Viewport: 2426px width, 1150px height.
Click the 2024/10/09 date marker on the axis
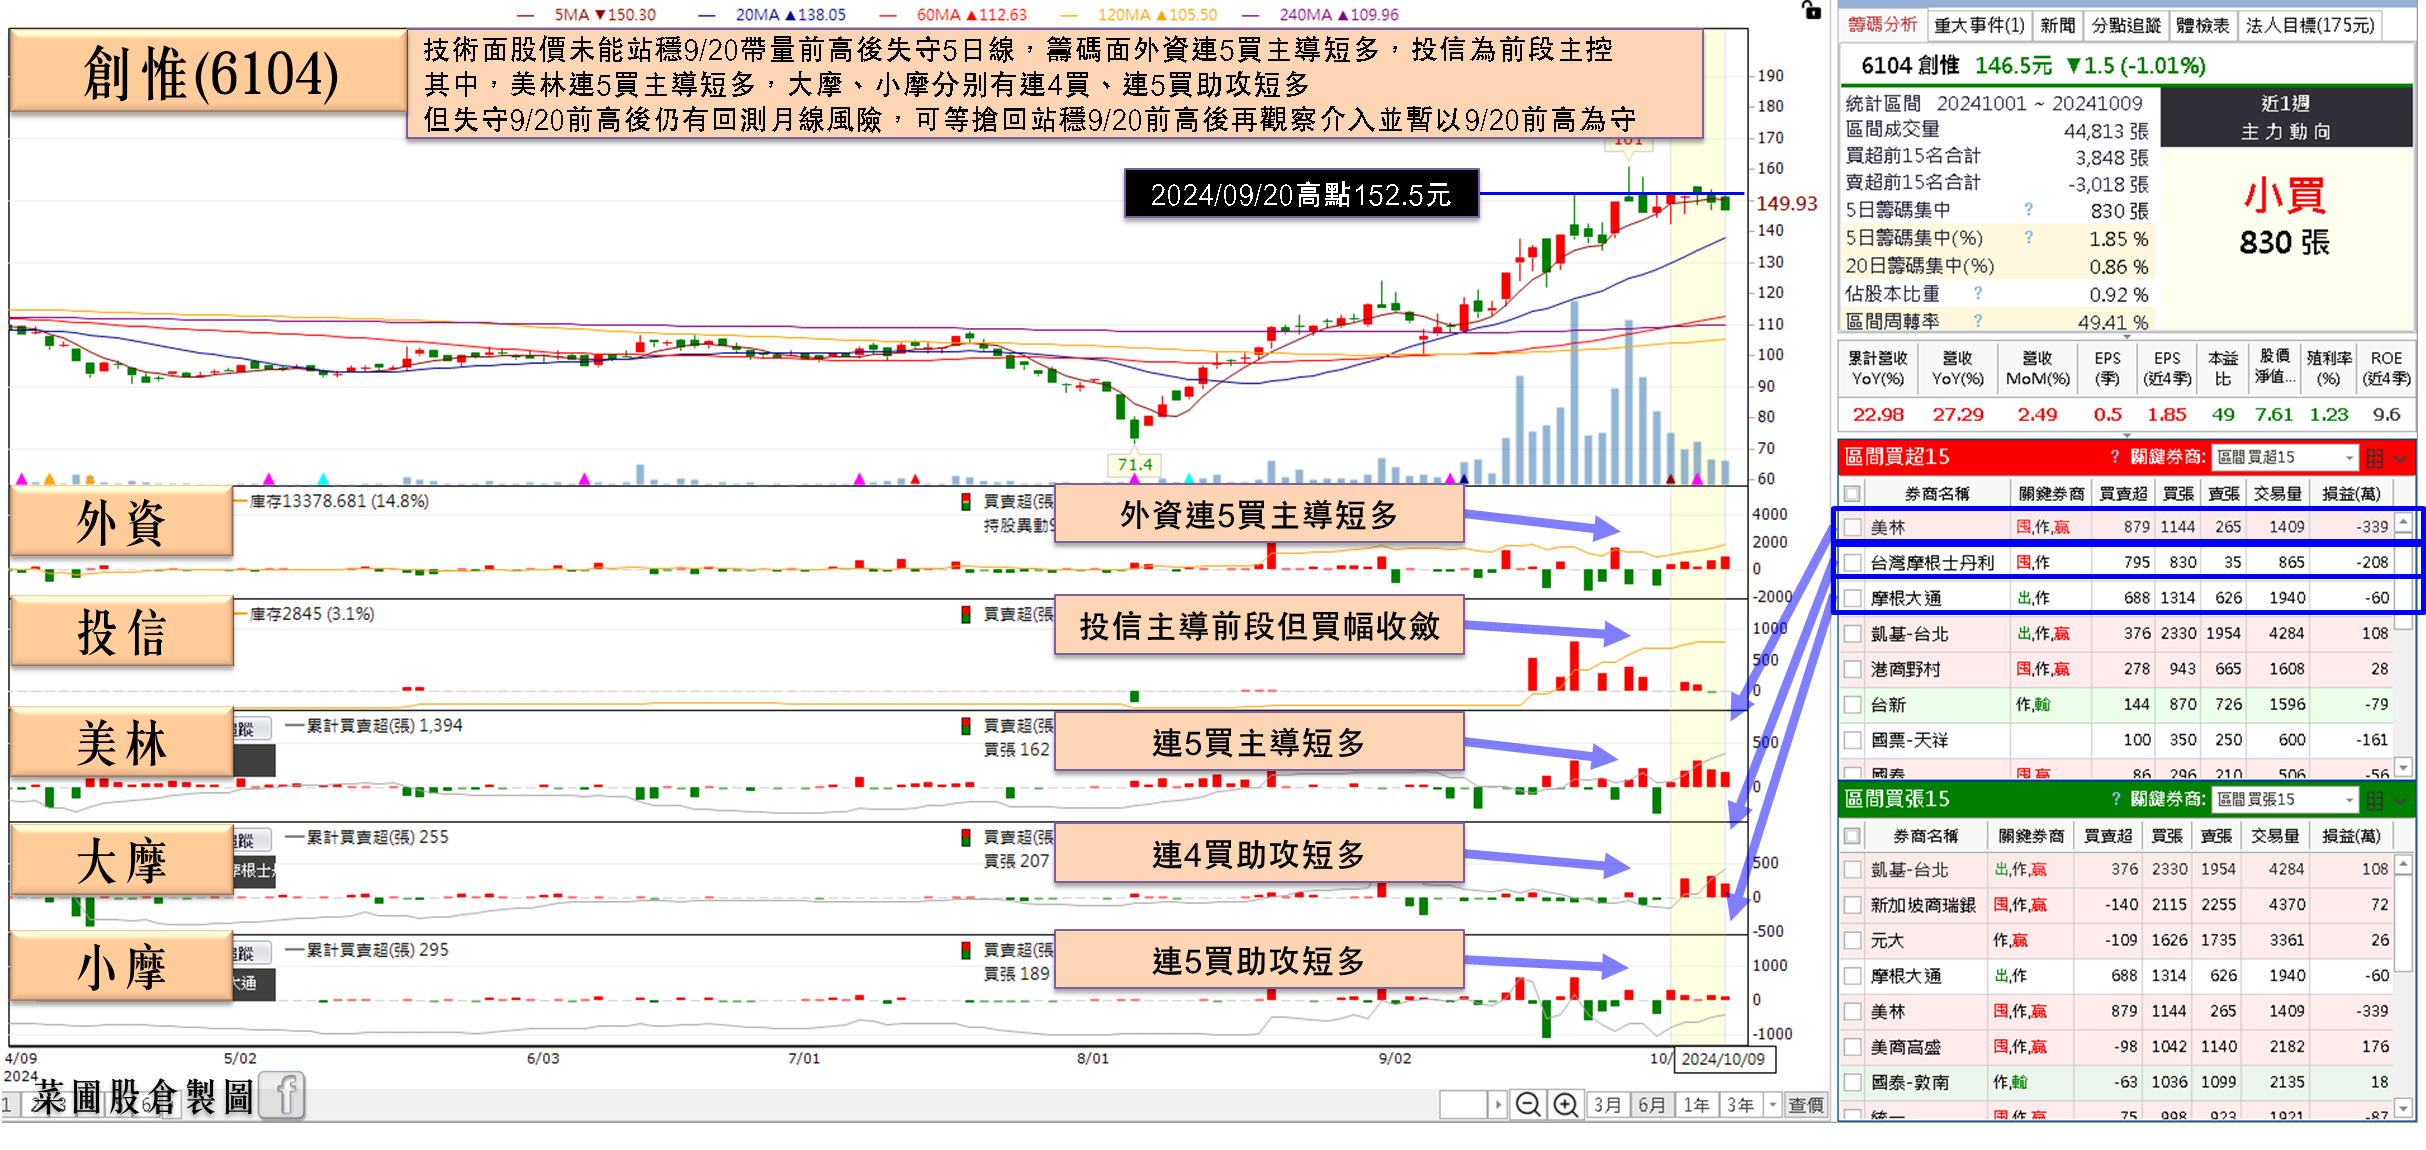(1723, 1059)
